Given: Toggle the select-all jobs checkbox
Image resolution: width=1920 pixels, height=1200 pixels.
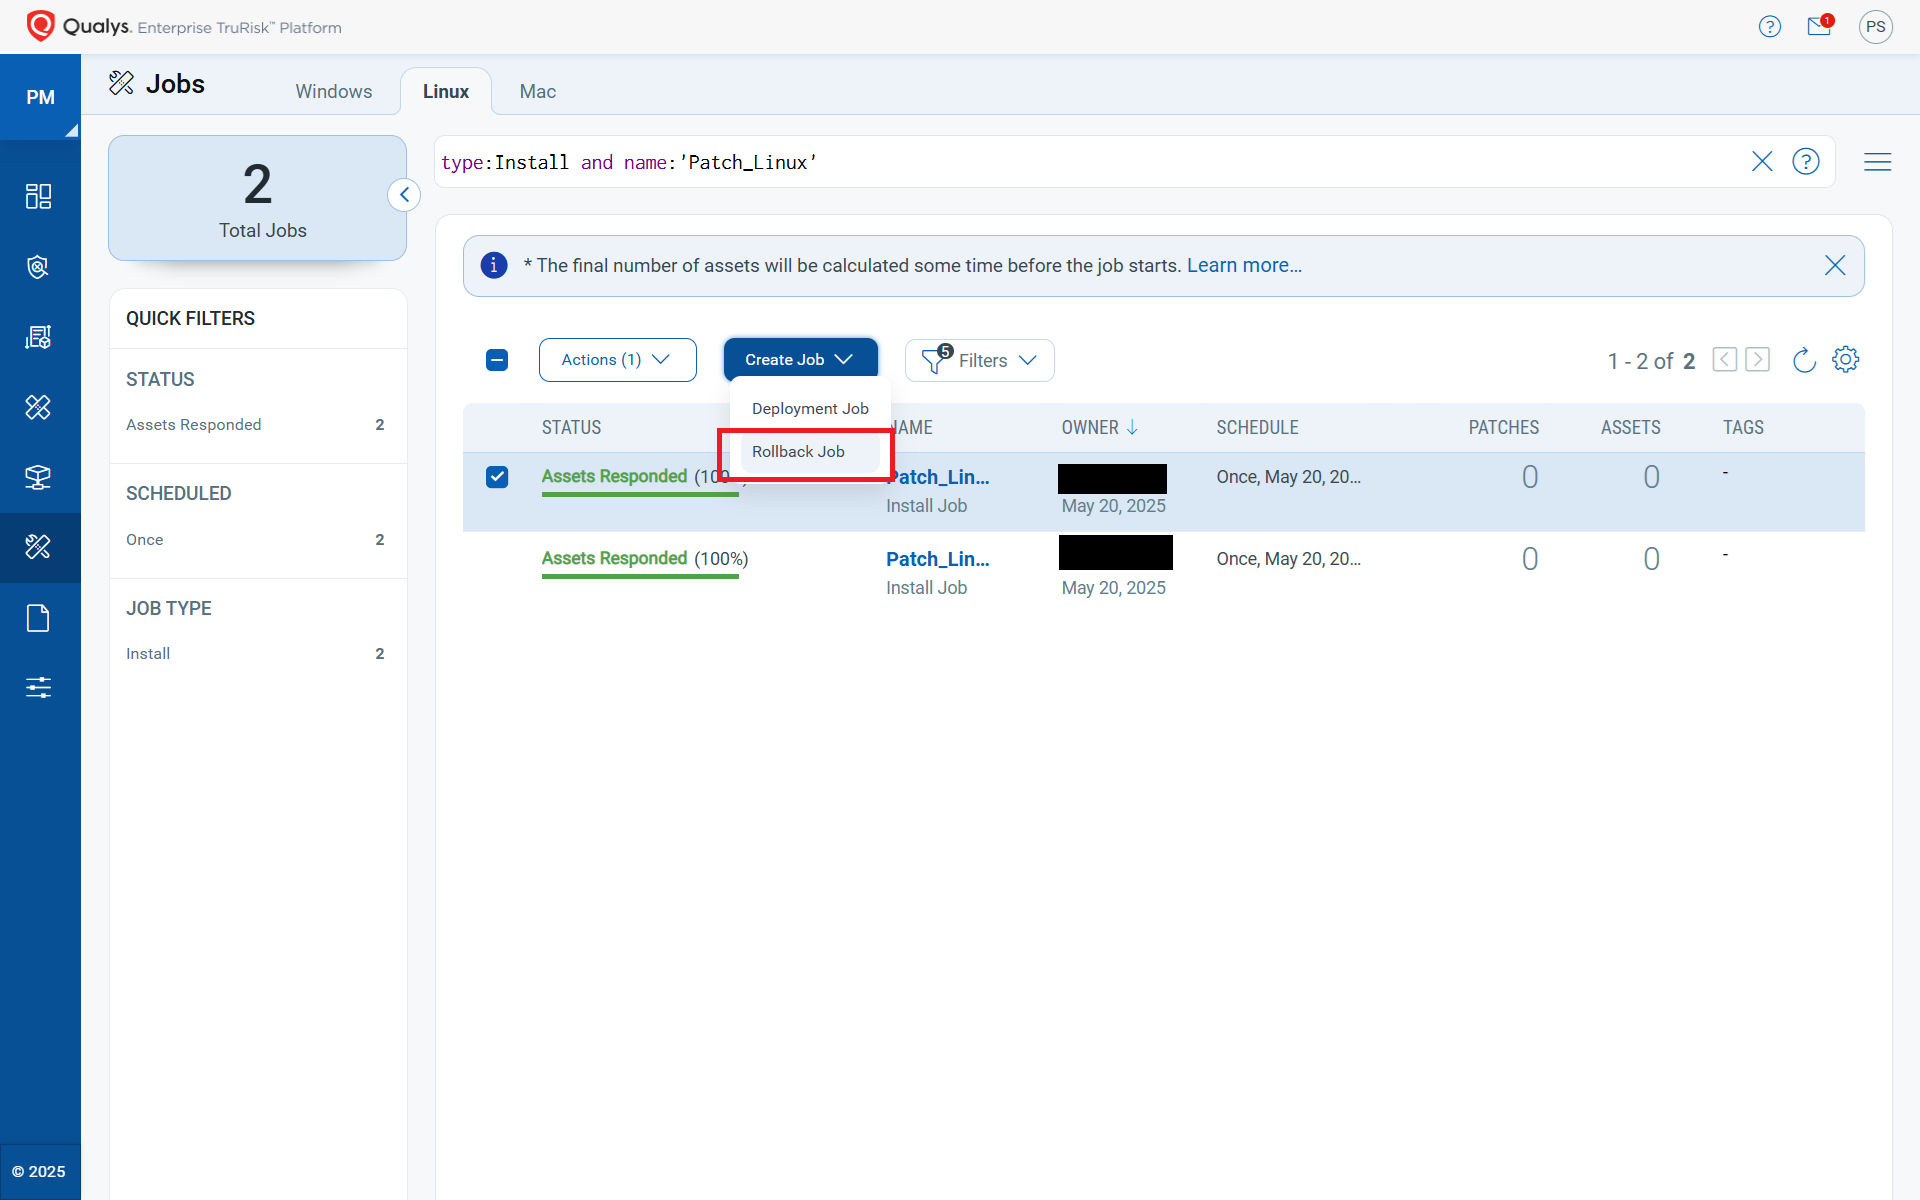Looking at the screenshot, I should pos(497,360).
